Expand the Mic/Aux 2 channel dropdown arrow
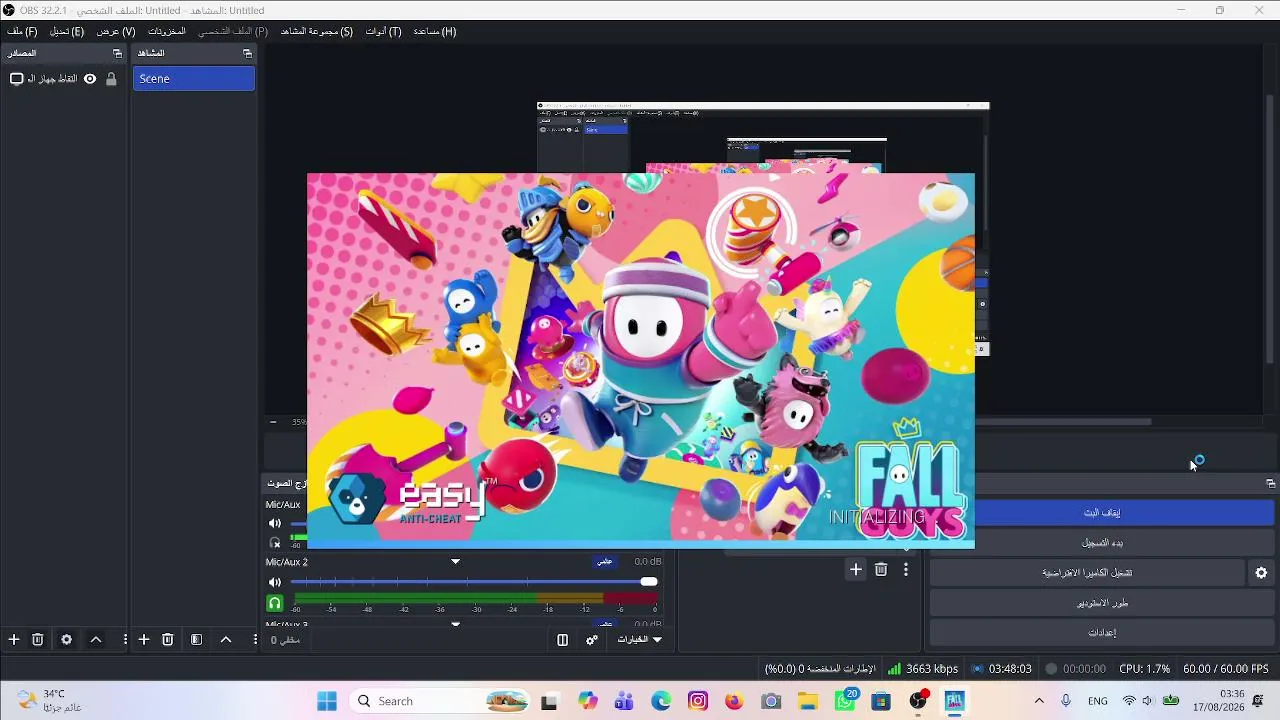The width and height of the screenshot is (1280, 720). pos(455,562)
